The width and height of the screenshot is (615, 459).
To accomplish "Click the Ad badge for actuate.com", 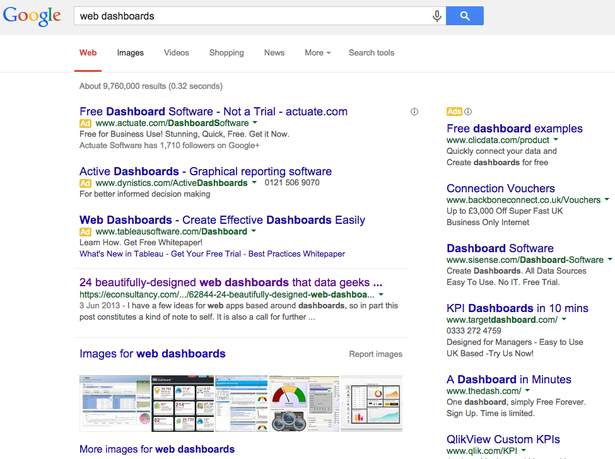I will coord(85,124).
